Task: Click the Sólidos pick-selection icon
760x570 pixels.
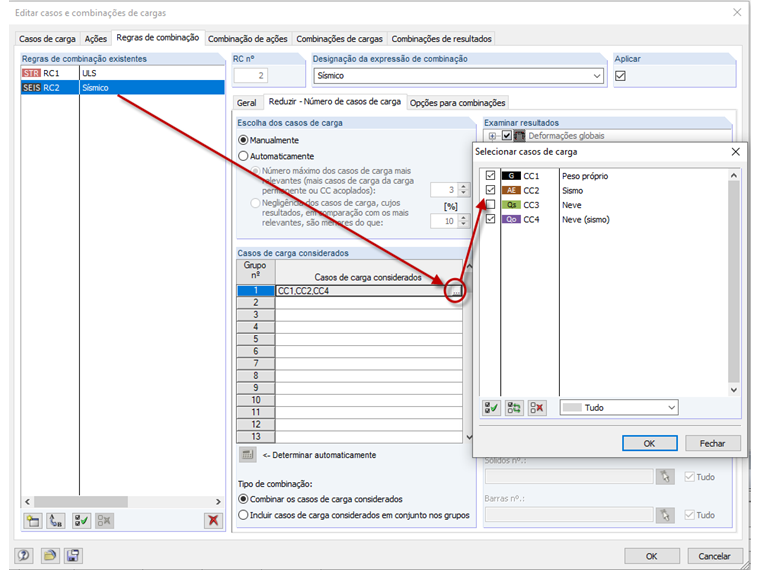Action: tap(665, 477)
